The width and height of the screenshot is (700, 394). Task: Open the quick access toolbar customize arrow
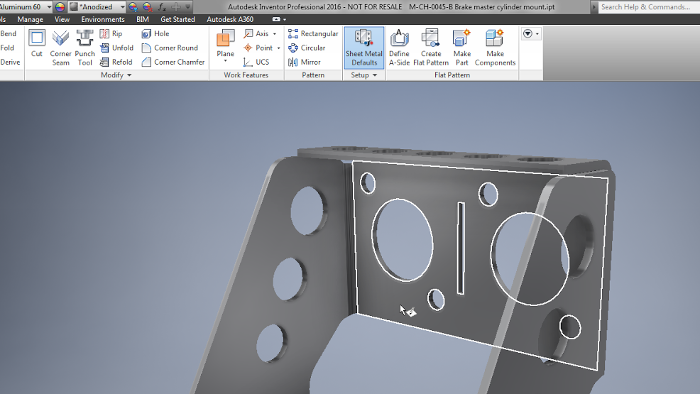coord(188,7)
